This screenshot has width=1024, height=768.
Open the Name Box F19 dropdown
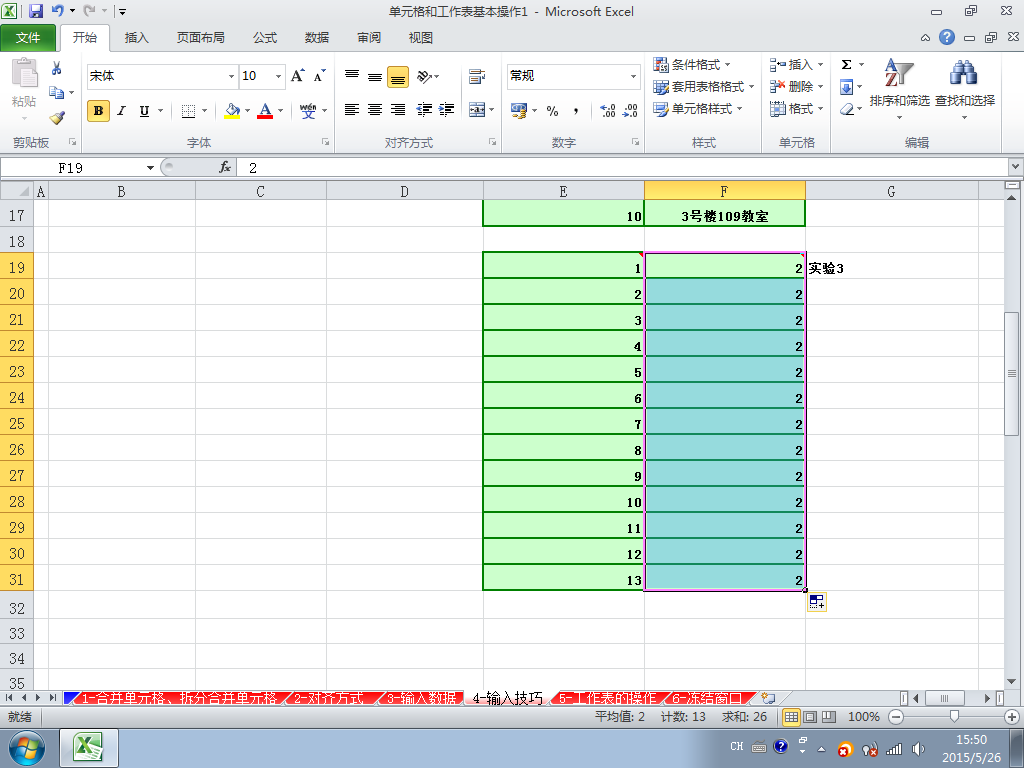pyautogui.click(x=150, y=168)
